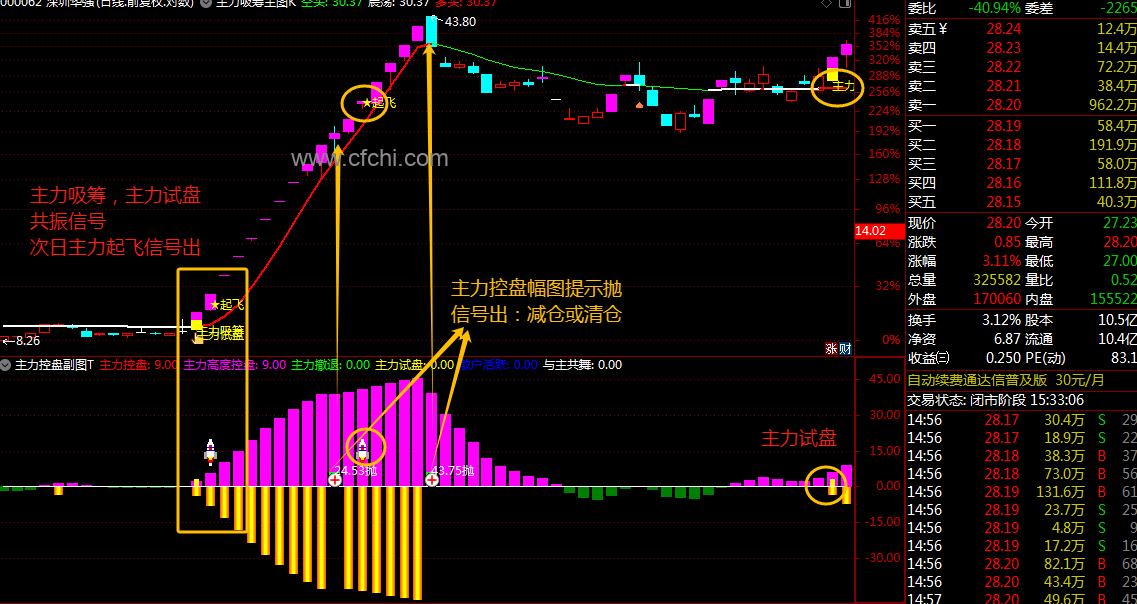The width and height of the screenshot is (1137, 604).
Task: Select the 买五 28.15 order row
Action: tap(1022, 202)
